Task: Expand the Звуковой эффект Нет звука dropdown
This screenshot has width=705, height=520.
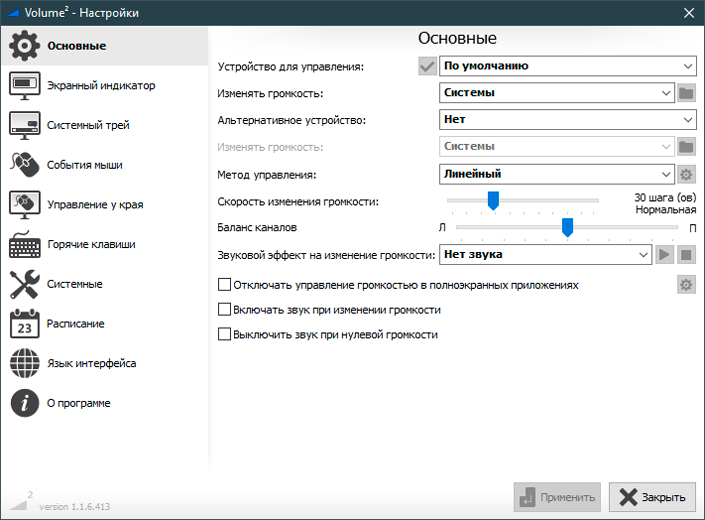Action: coord(545,254)
